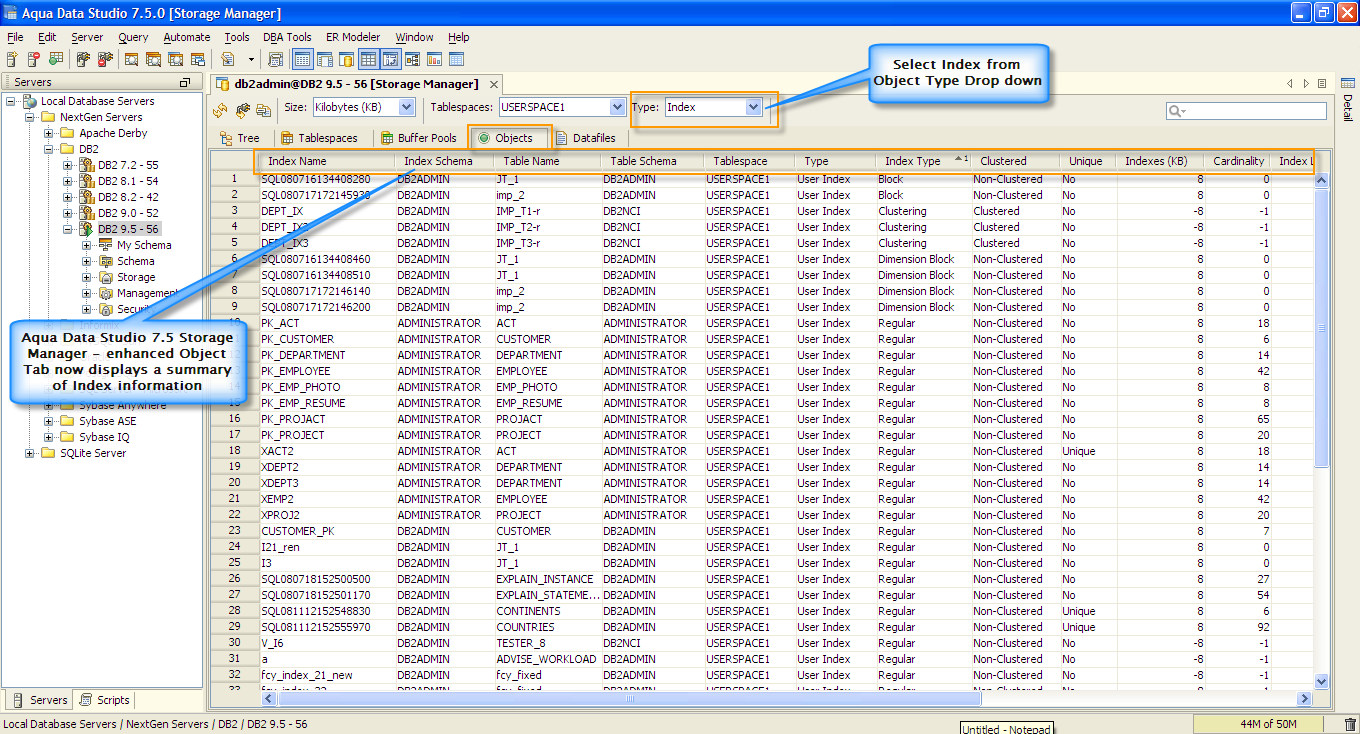Open the Detail side tab
Image resolution: width=1360 pixels, height=734 pixels.
coord(1347,101)
